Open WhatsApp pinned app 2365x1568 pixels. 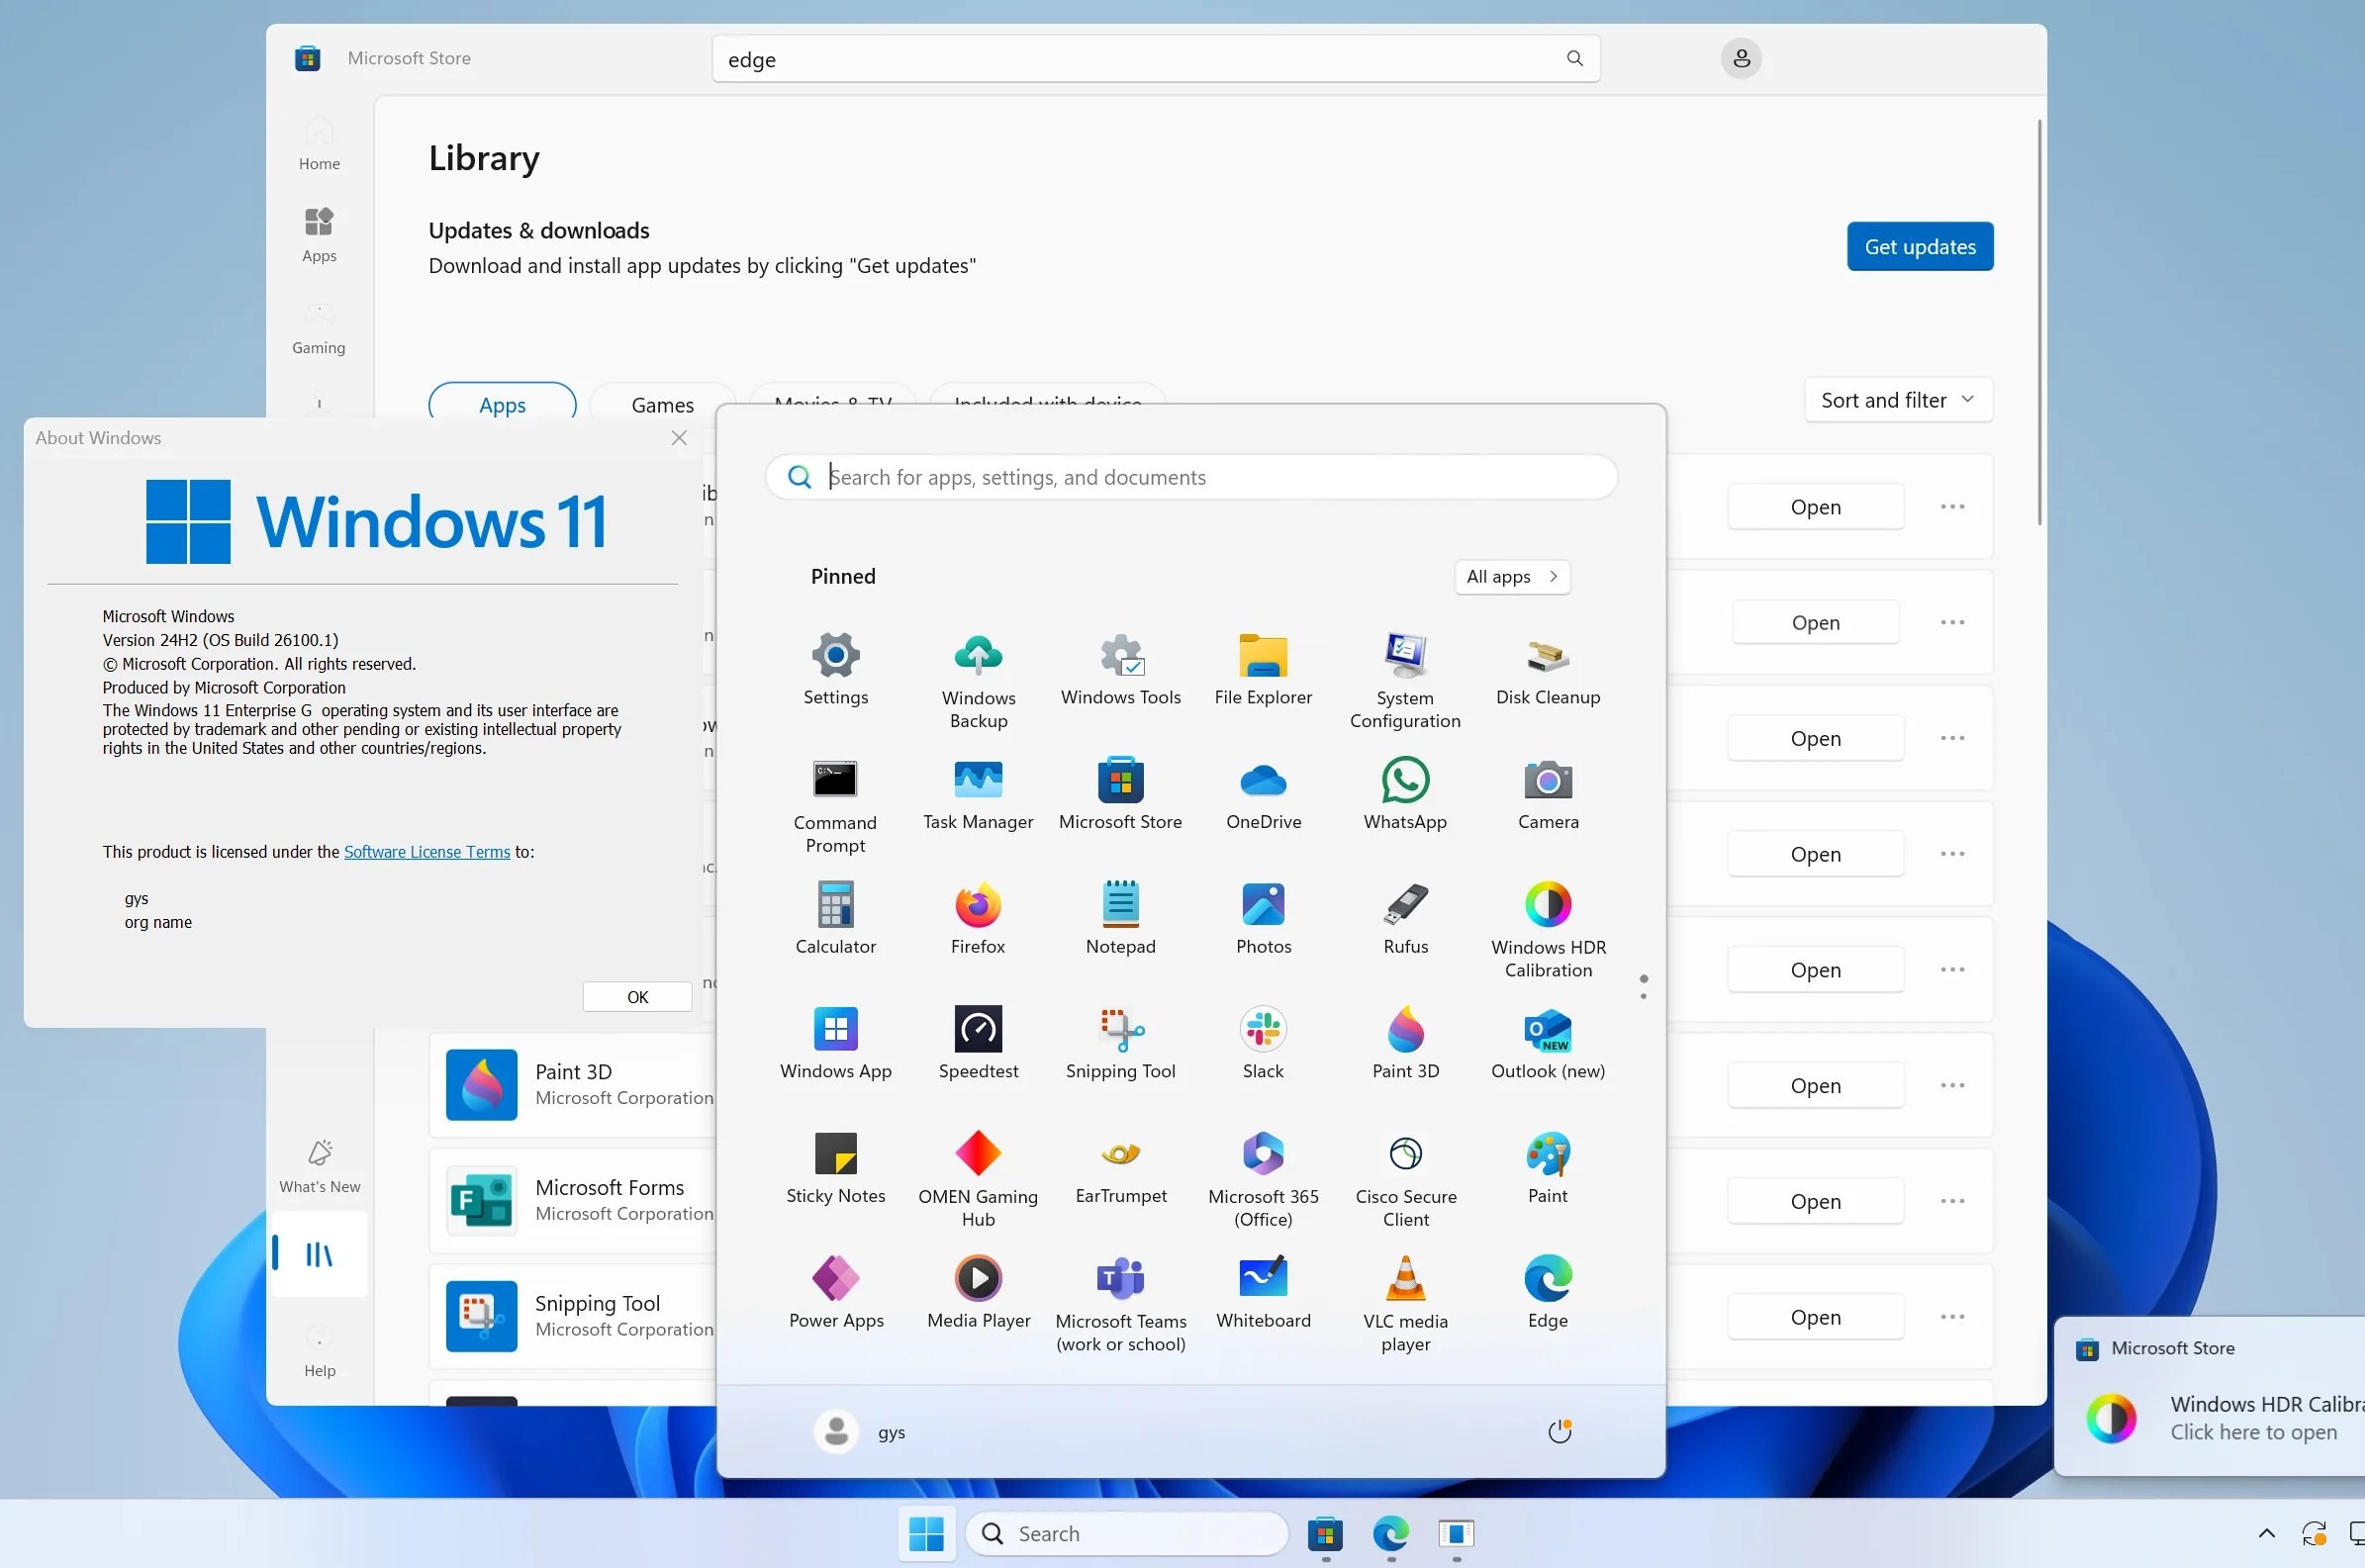(1405, 794)
